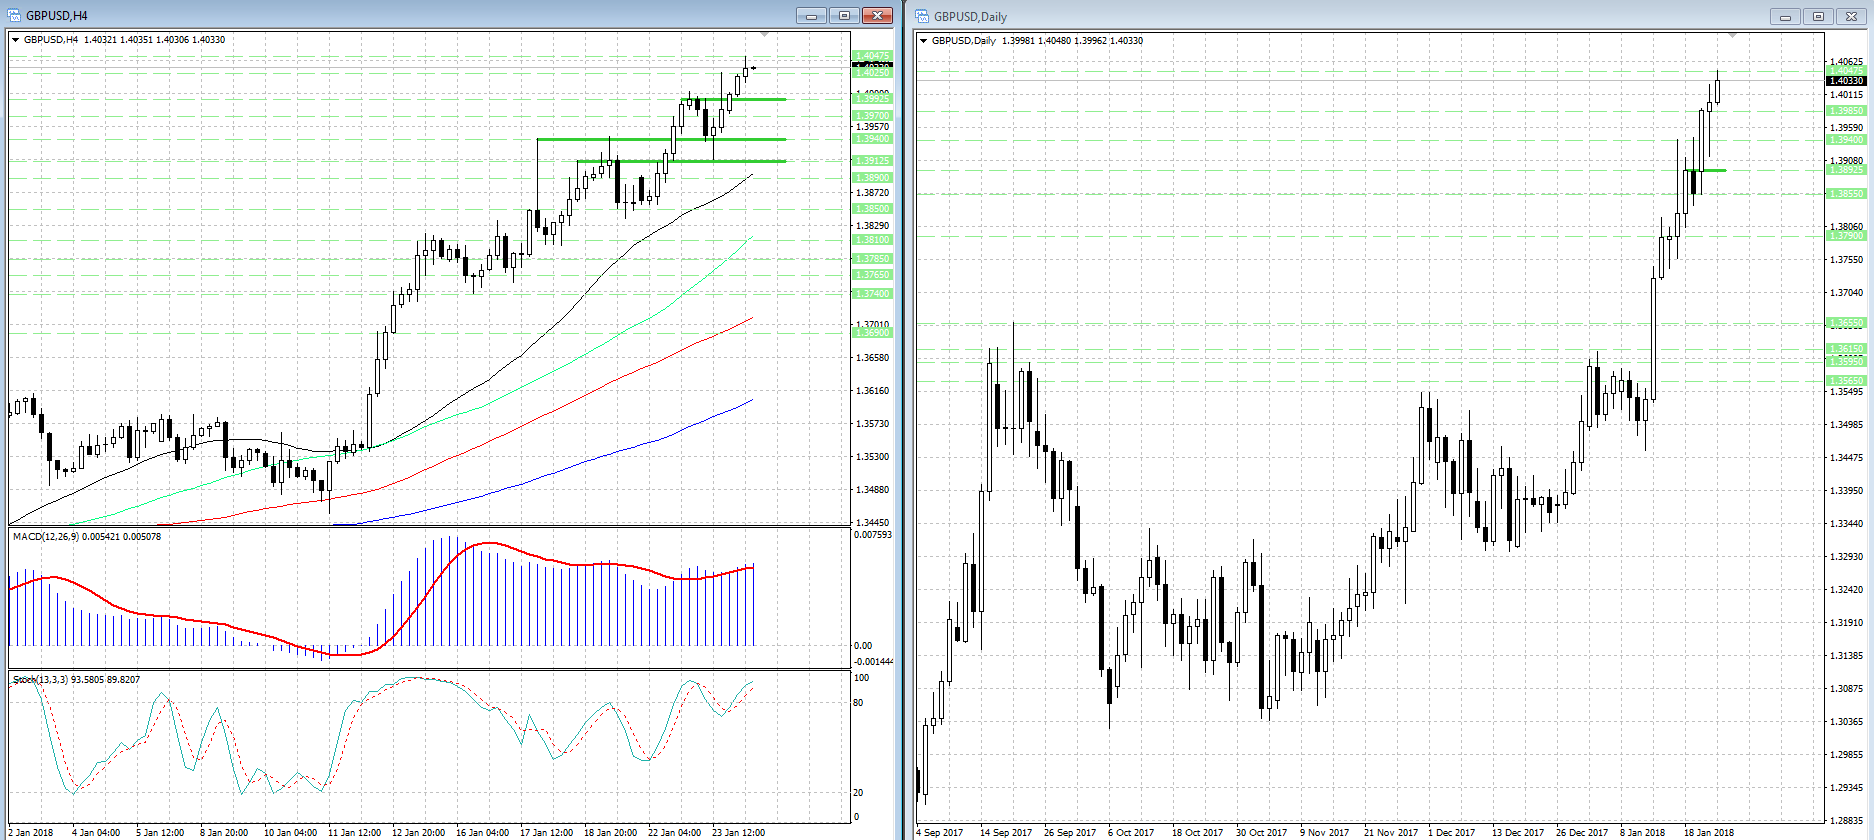
Task: Minimize the GBPUSD,Daily chart window
Action: 1785,16
